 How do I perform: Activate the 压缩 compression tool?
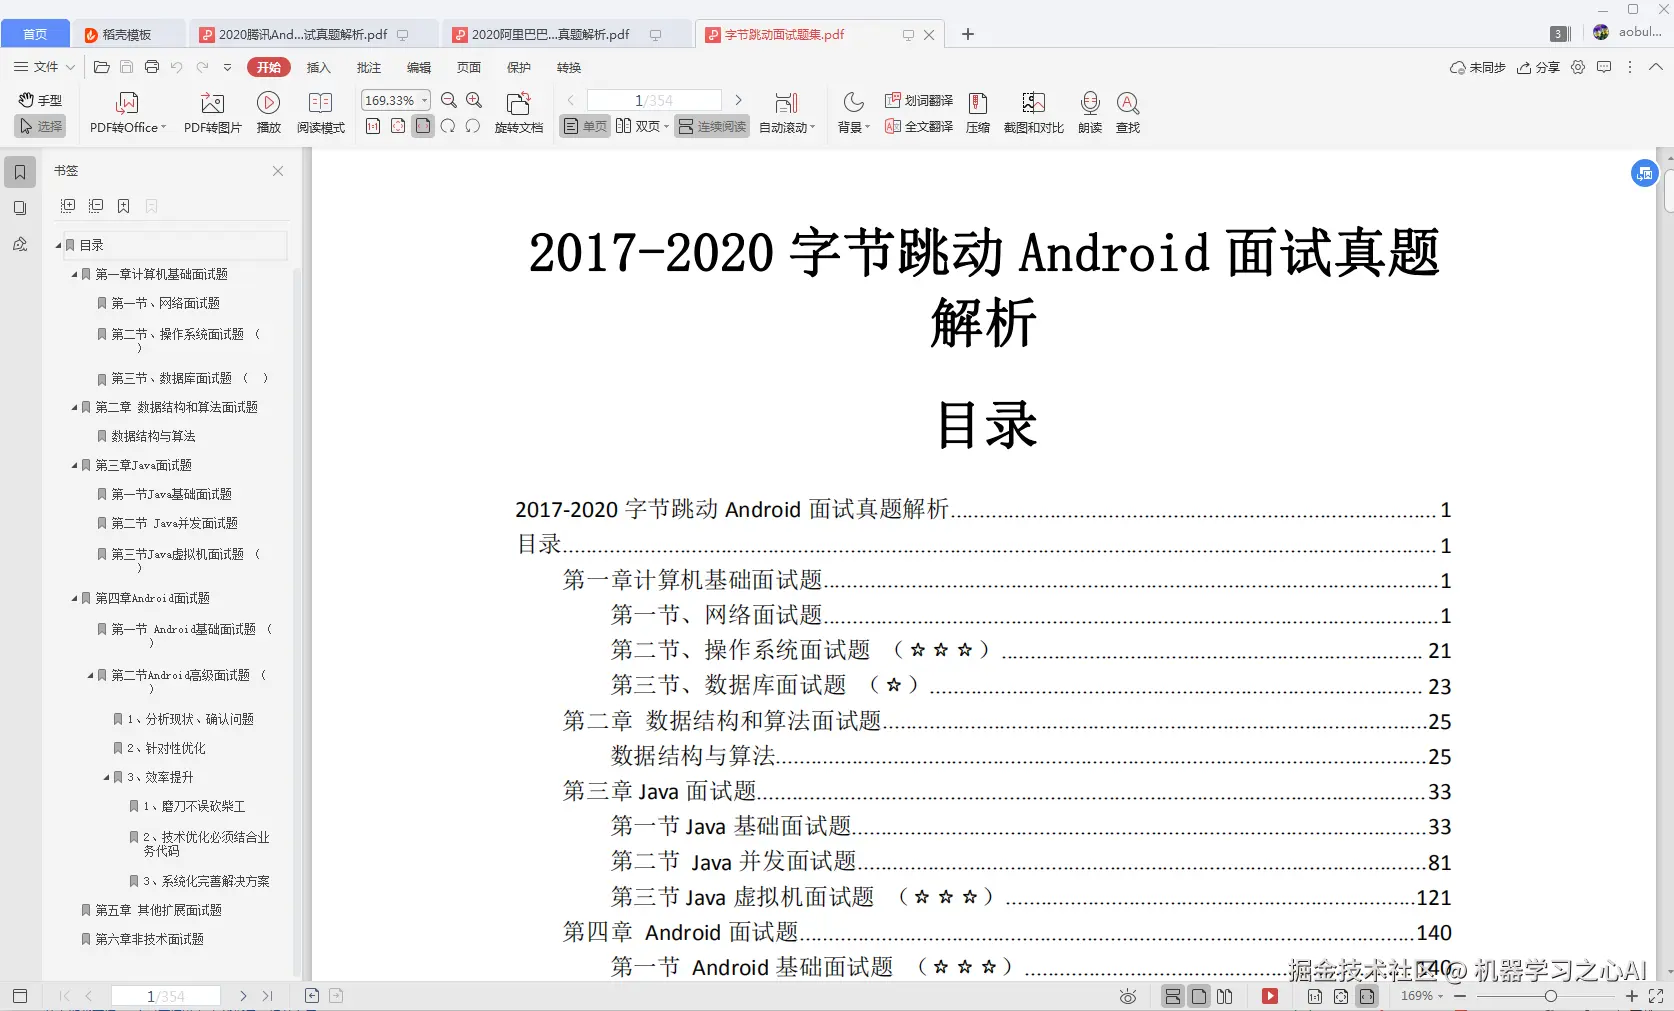click(978, 112)
